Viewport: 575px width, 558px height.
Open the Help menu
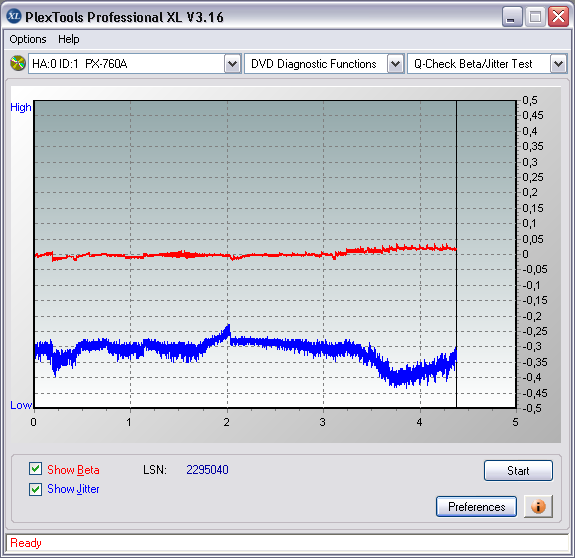(x=69, y=39)
